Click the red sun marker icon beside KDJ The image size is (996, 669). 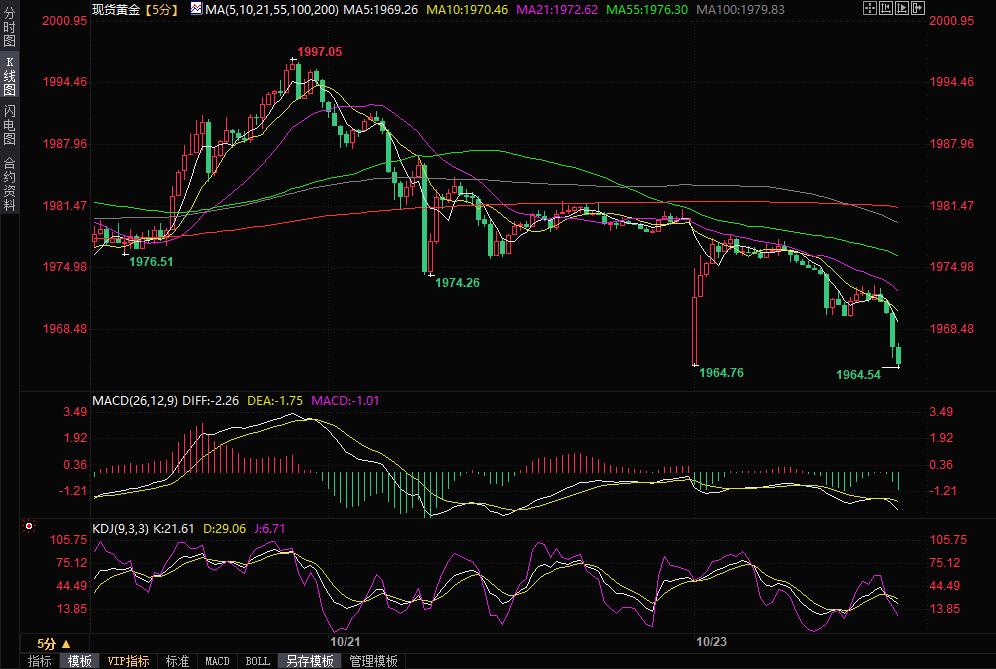click(29, 525)
